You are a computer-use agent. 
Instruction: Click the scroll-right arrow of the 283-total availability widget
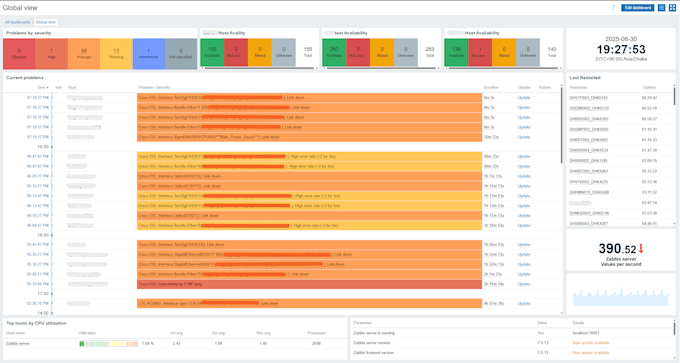click(438, 68)
